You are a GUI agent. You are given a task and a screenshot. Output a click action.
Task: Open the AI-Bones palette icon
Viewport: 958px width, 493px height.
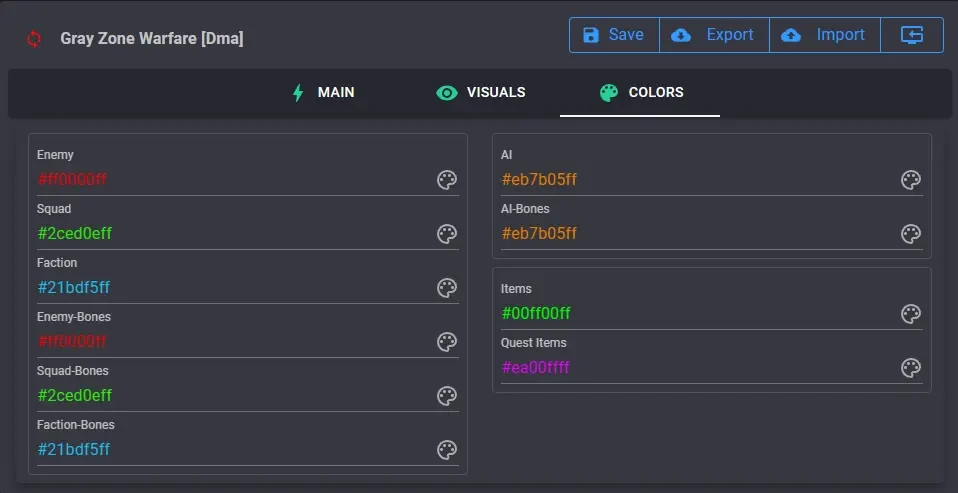pyautogui.click(x=911, y=234)
